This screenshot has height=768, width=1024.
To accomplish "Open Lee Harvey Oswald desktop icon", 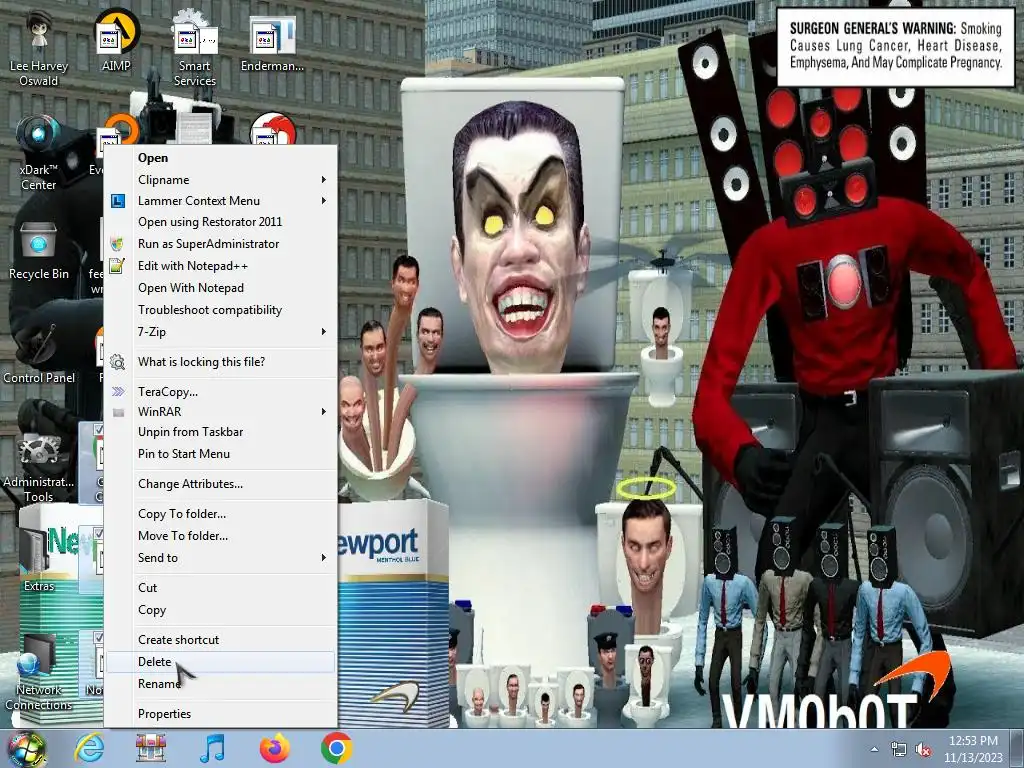I will point(39,47).
